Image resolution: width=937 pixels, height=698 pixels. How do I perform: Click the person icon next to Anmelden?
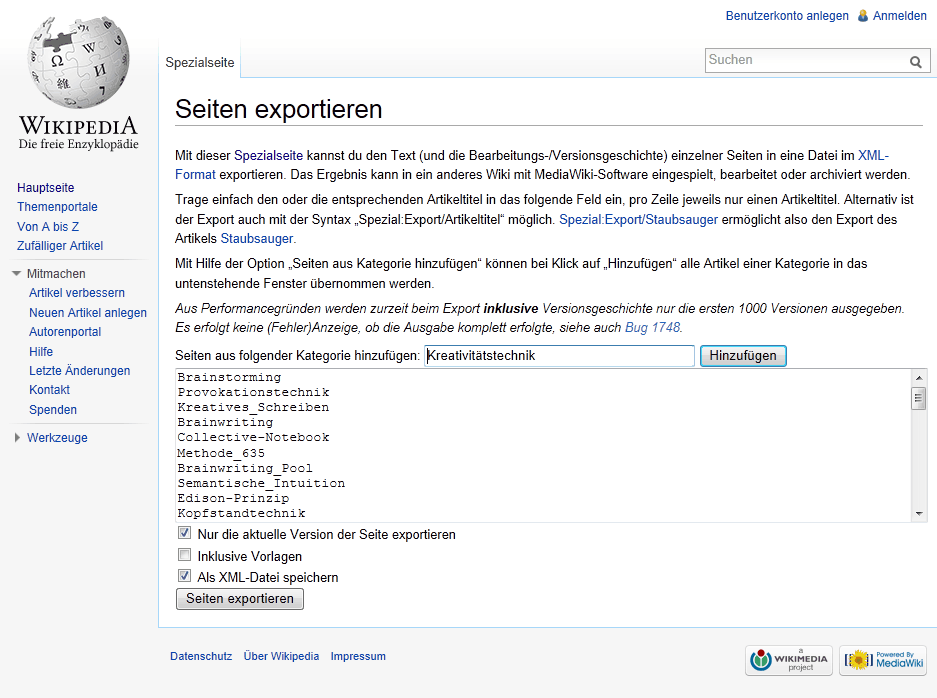click(x=862, y=16)
